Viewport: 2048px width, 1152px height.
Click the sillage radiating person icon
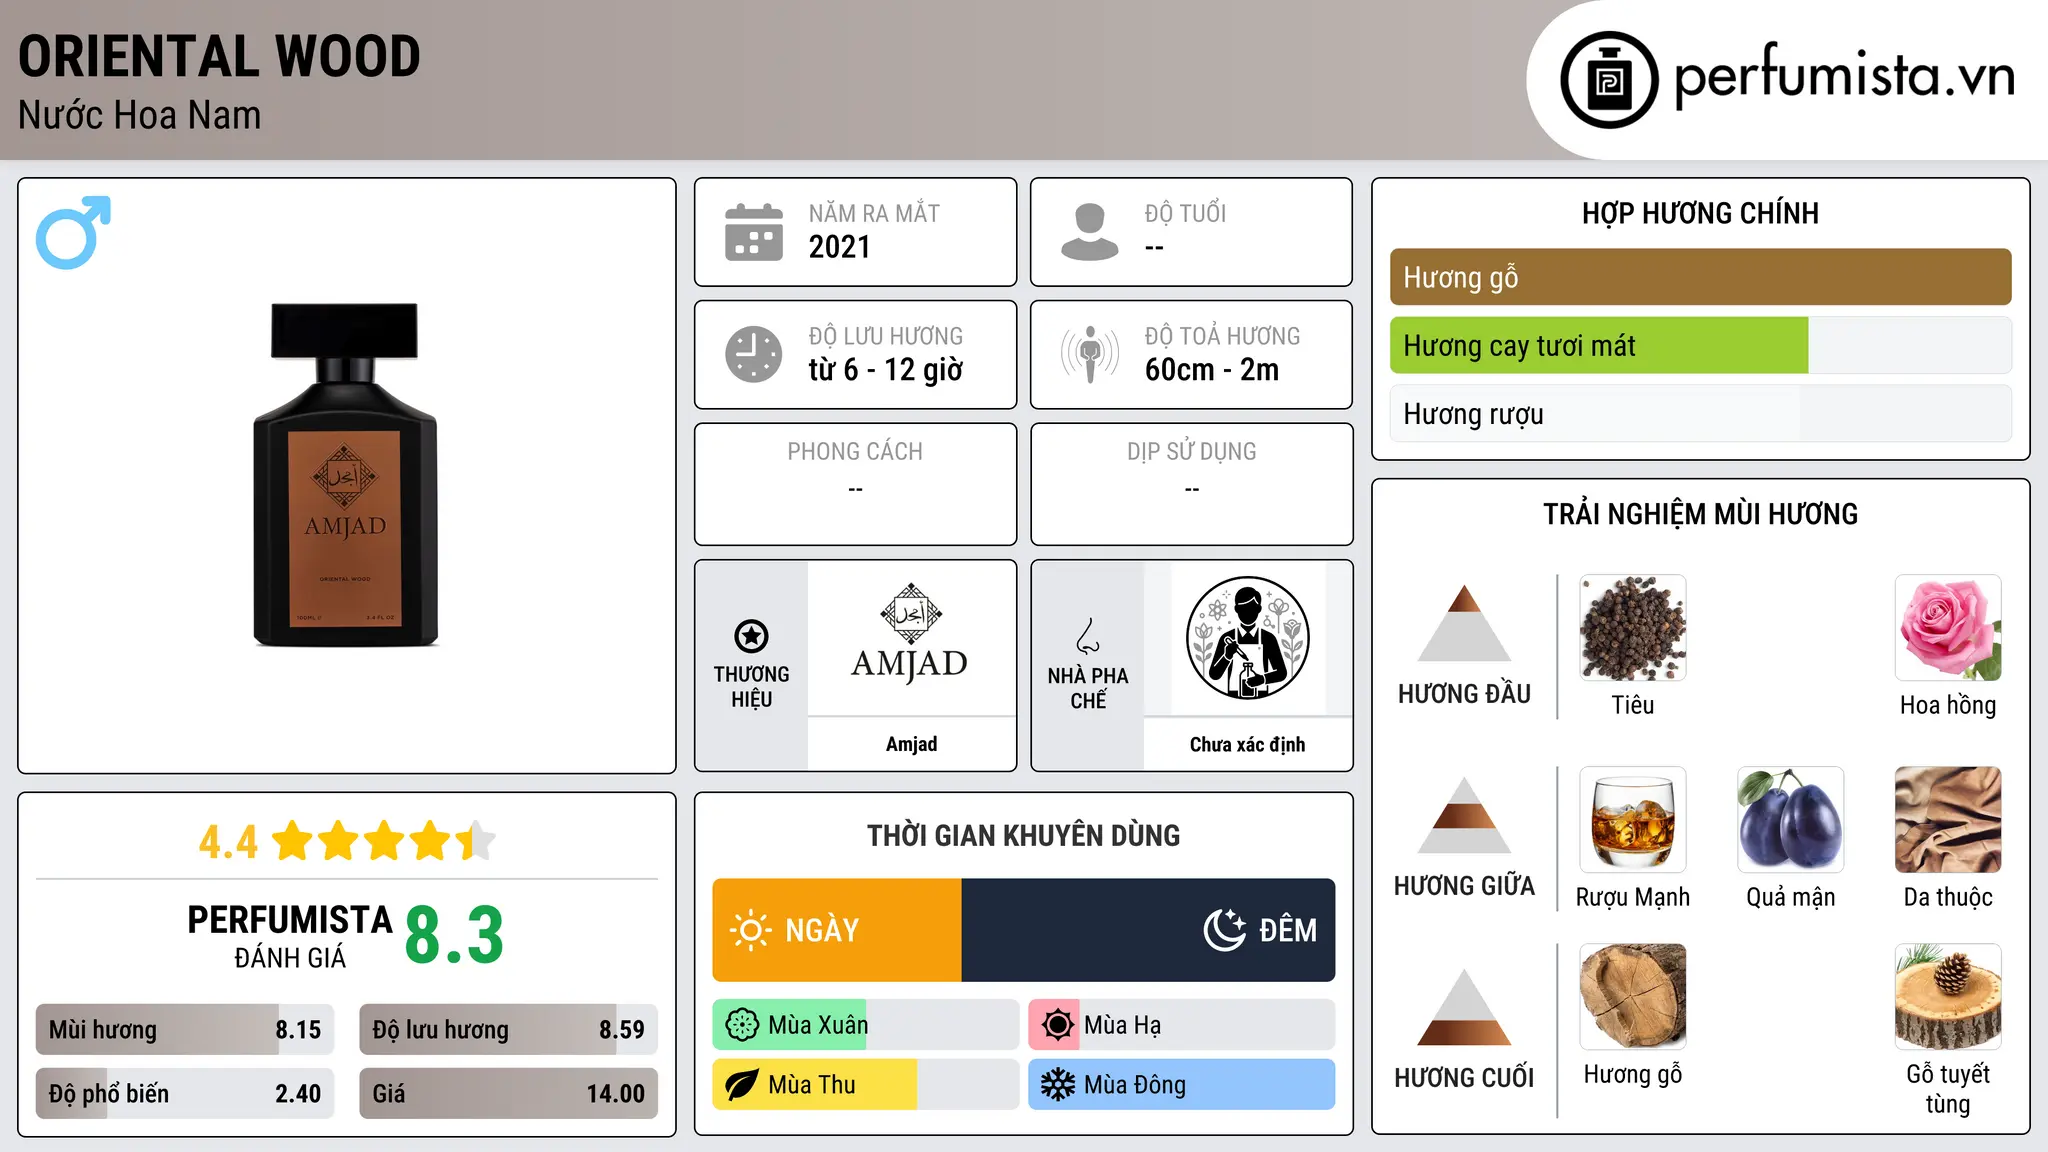1090,354
